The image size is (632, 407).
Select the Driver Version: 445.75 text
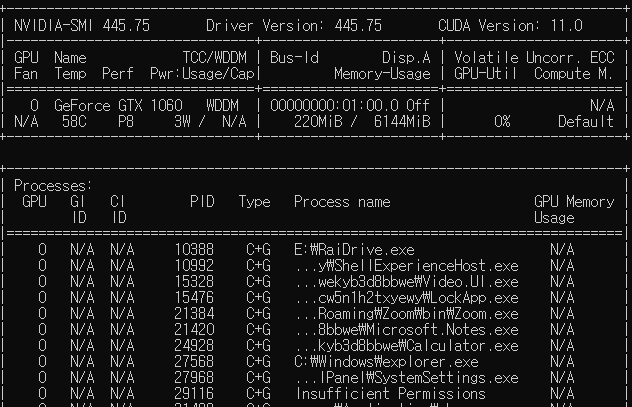point(294,26)
